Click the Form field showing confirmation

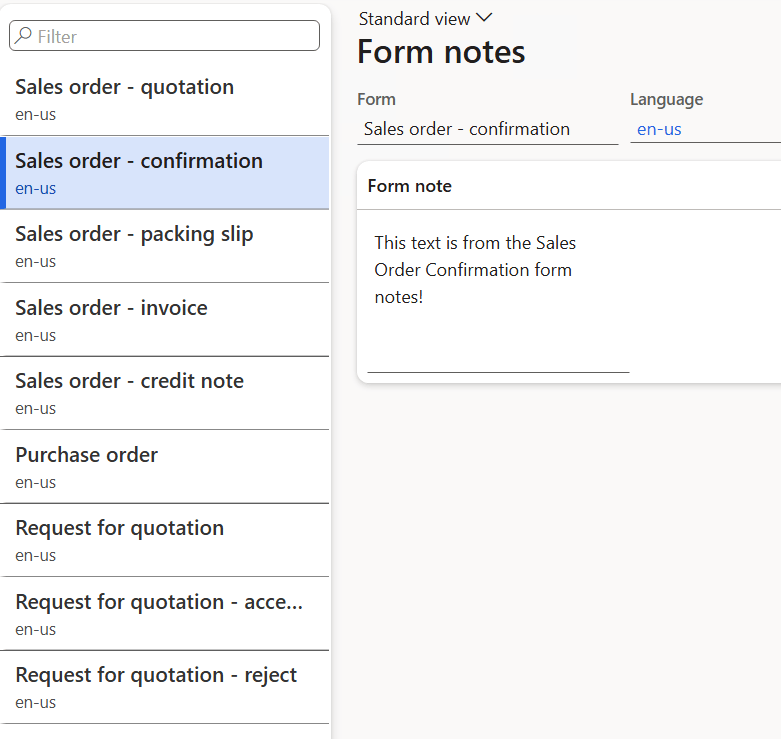pos(488,129)
